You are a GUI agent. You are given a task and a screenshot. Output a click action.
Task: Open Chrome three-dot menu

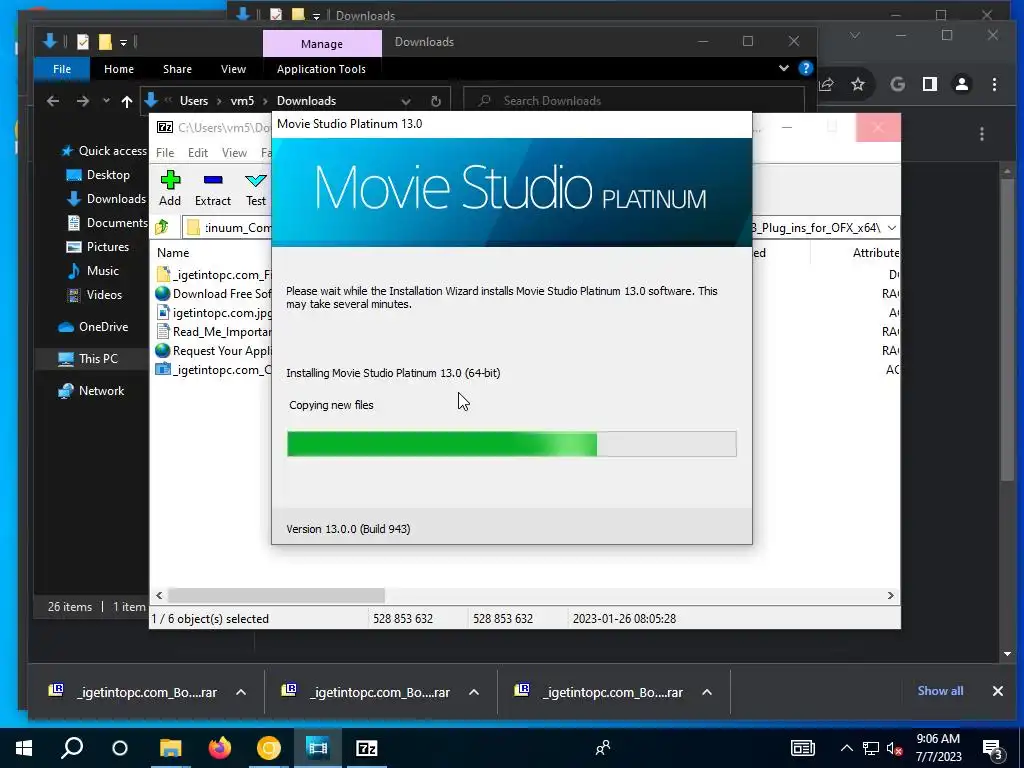(994, 84)
